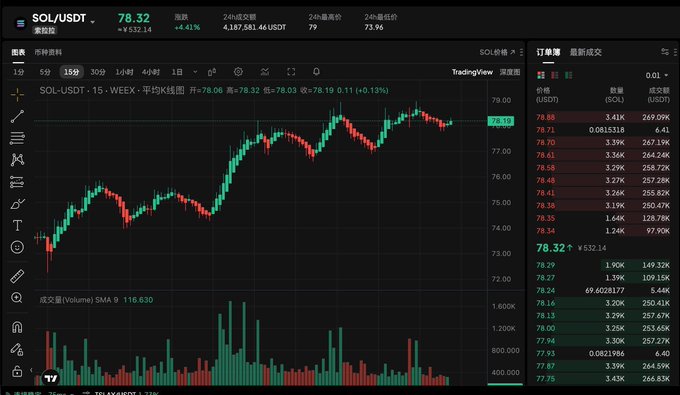Click the 24h成交额 4,187,581.46 USDT value

pyautogui.click(x=255, y=27)
